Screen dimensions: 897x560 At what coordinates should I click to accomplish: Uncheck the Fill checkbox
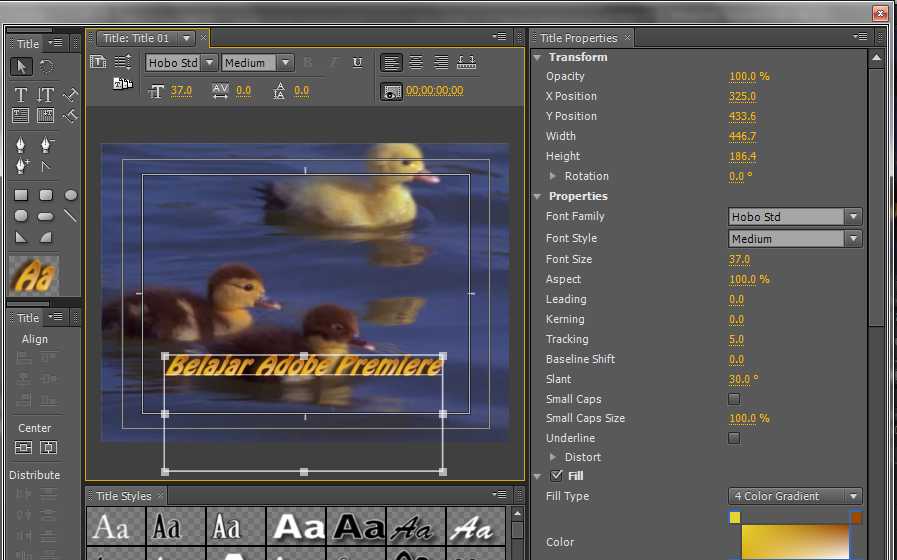pyautogui.click(x=556, y=476)
